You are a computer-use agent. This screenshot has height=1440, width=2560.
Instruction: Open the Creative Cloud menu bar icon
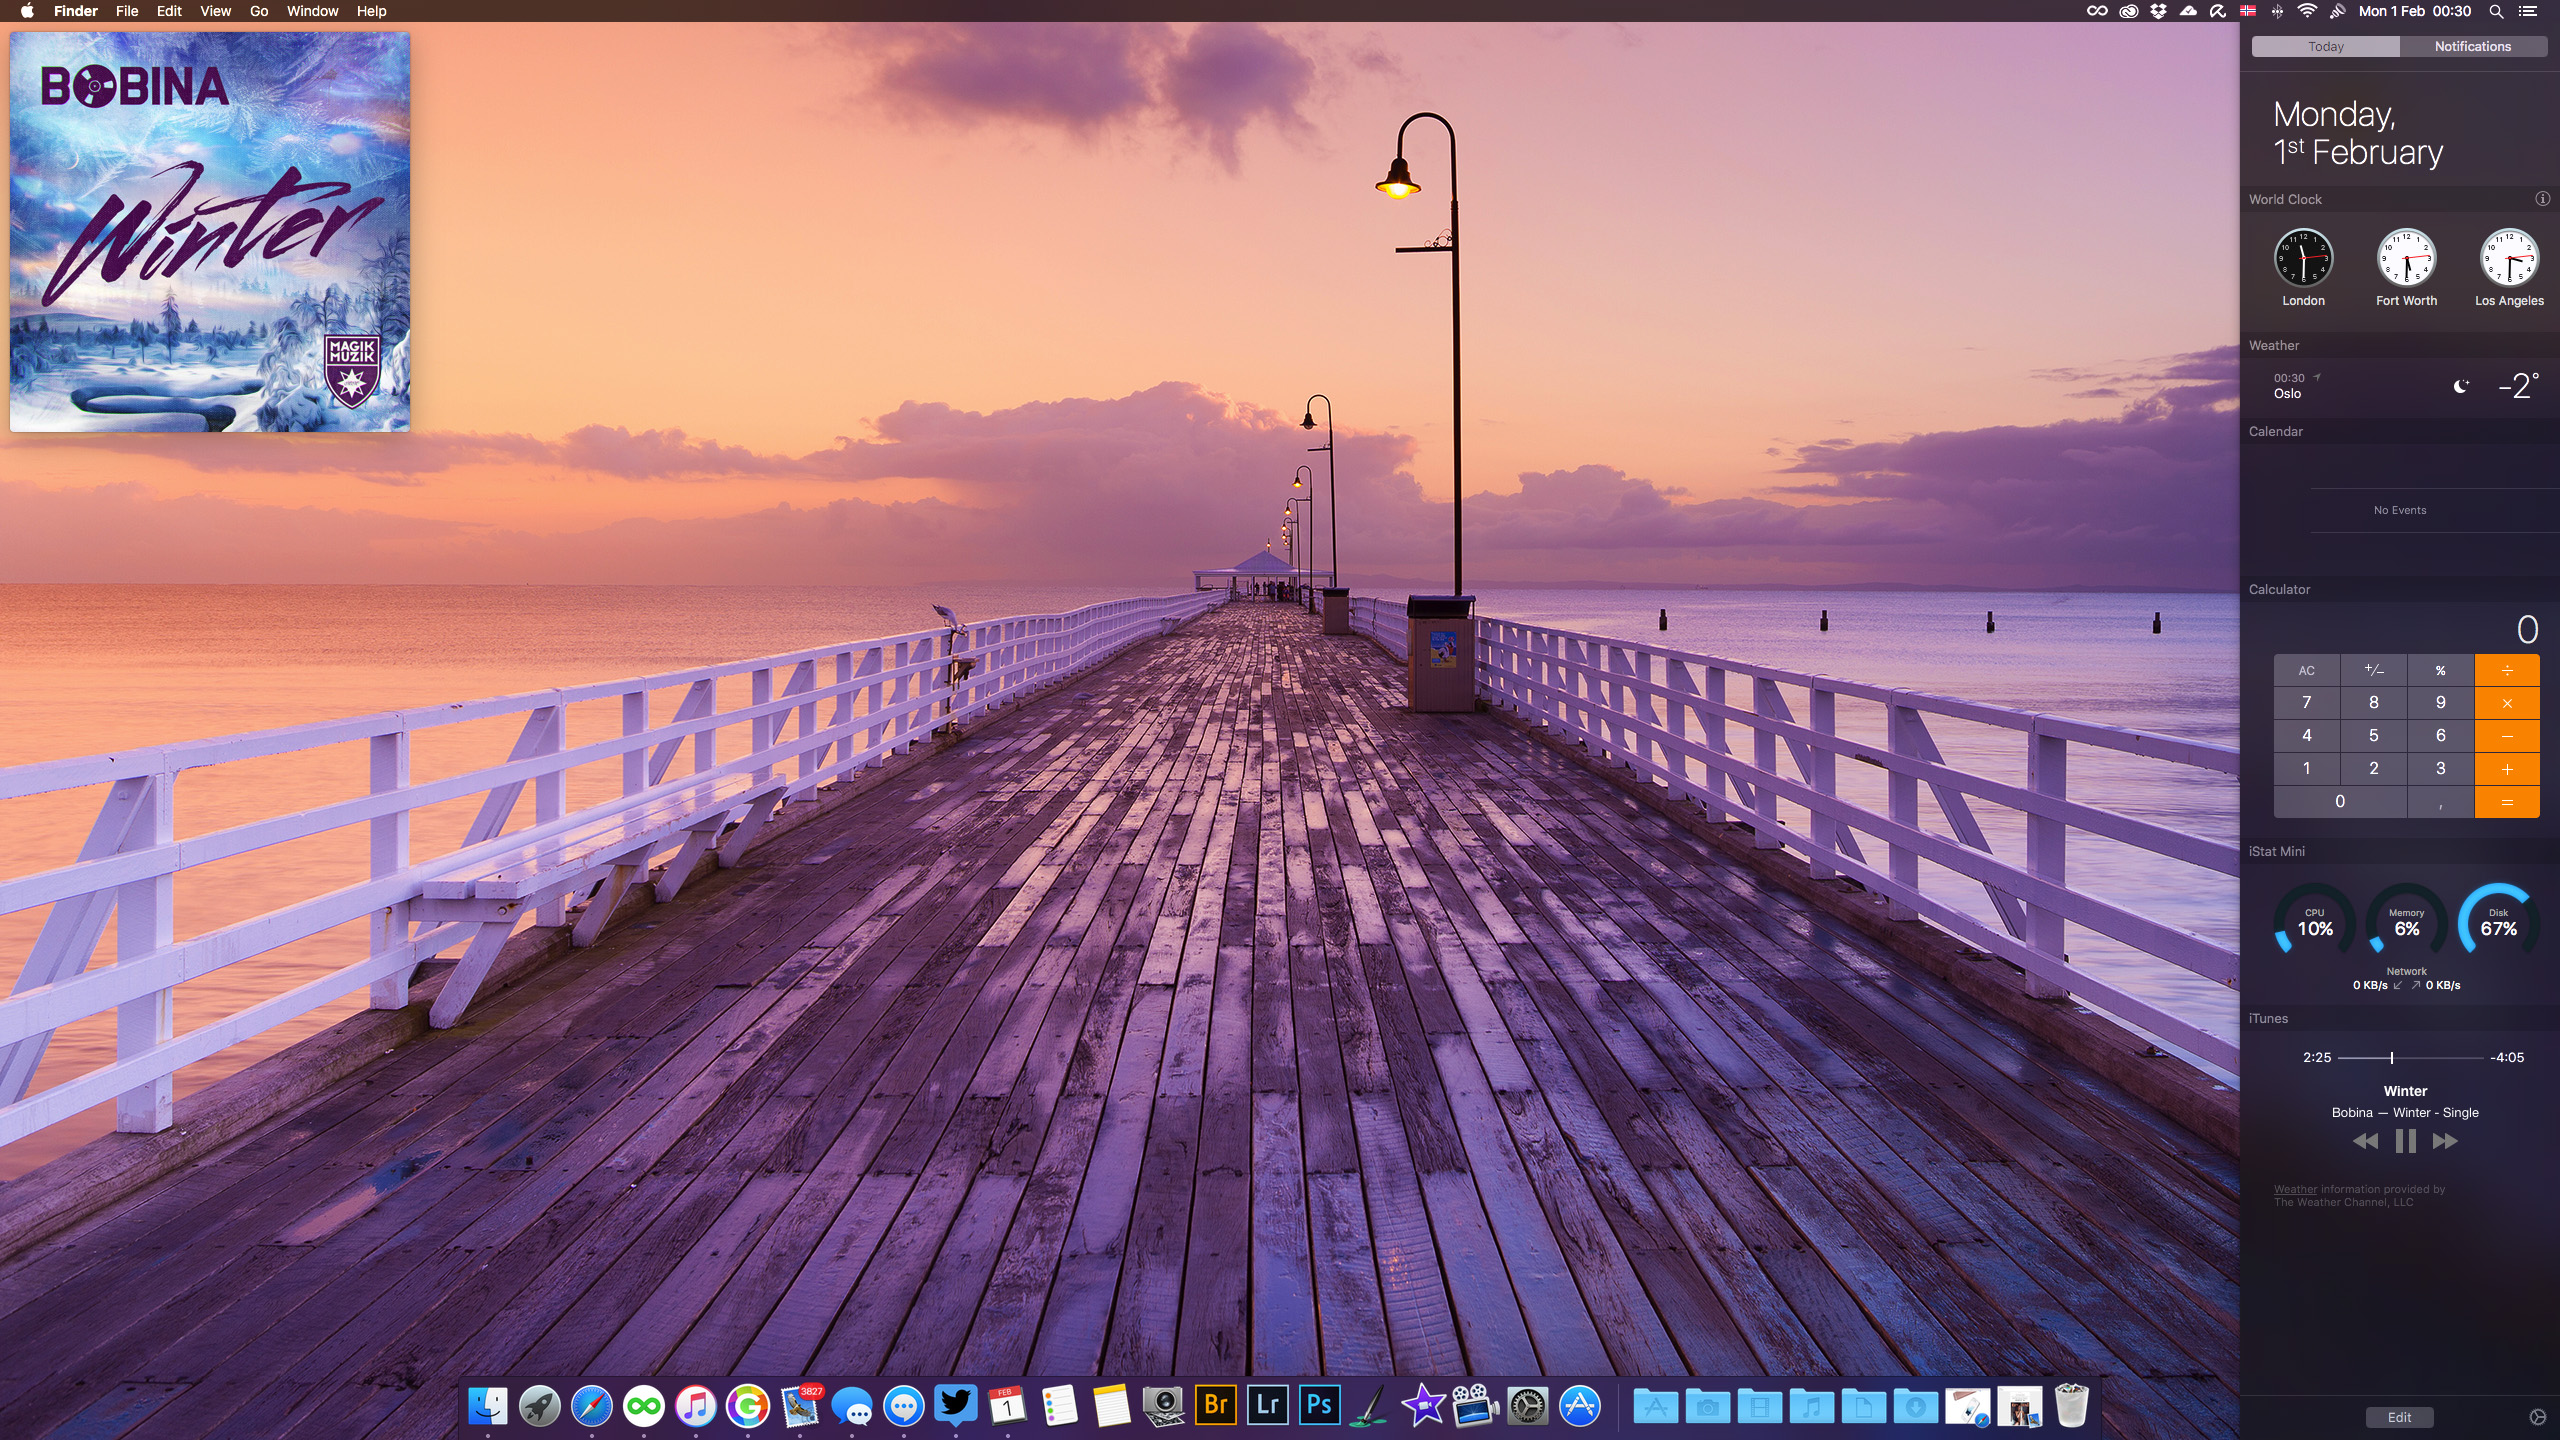point(2128,11)
